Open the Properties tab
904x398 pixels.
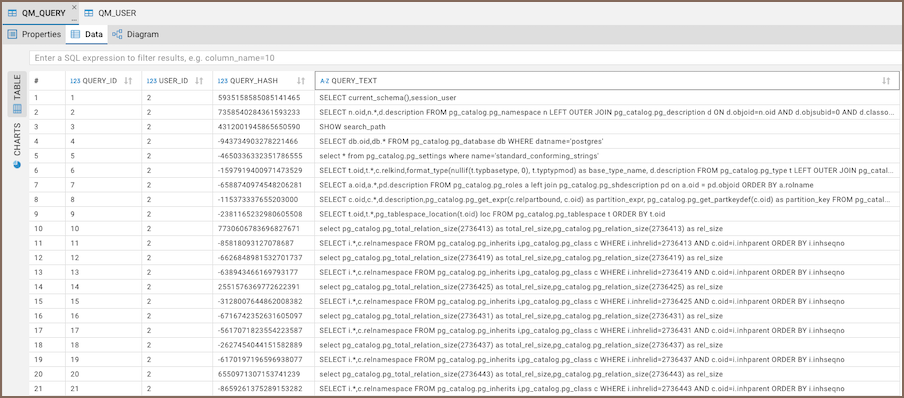pos(34,34)
